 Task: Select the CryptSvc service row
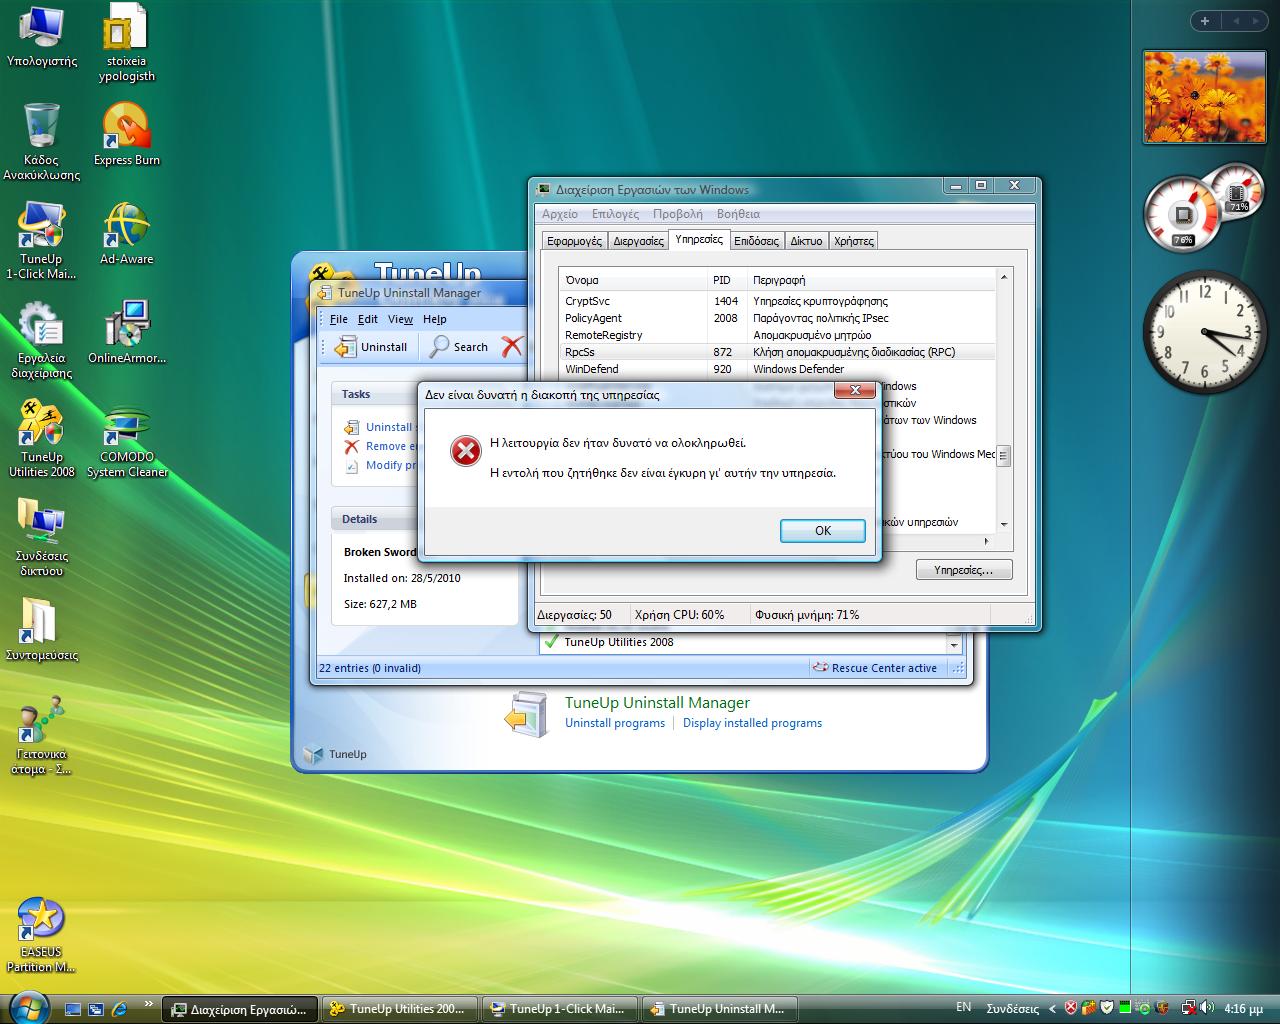pyautogui.click(x=779, y=301)
